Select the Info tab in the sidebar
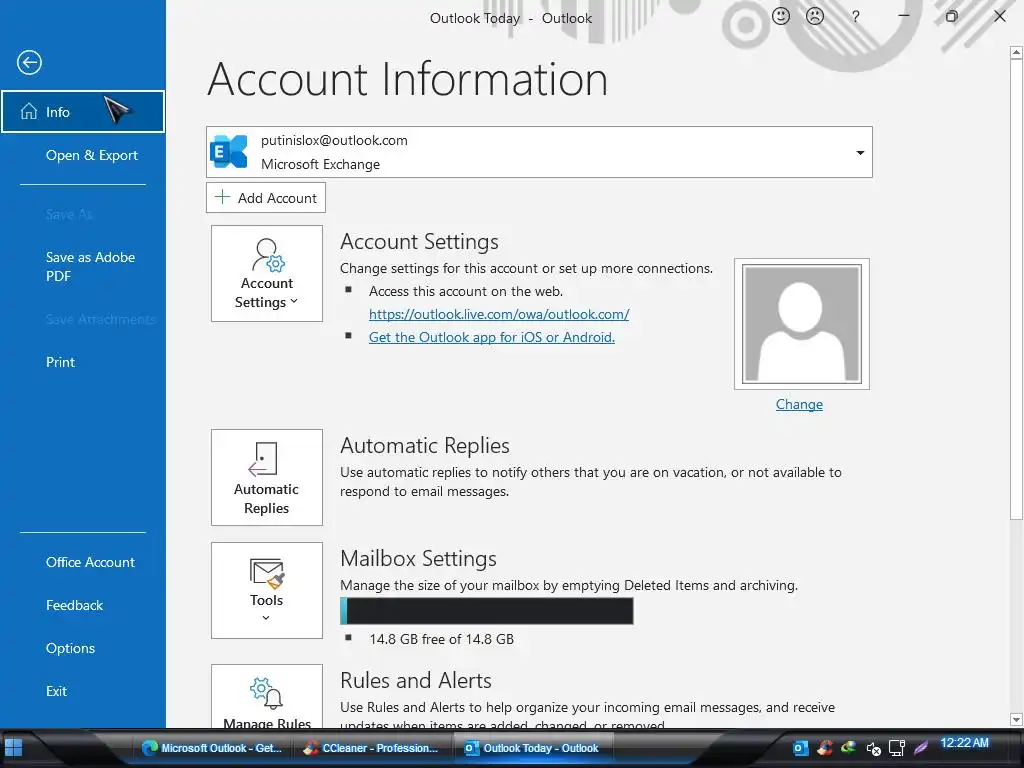Viewport: 1024px width, 768px height. pyautogui.click(x=83, y=112)
